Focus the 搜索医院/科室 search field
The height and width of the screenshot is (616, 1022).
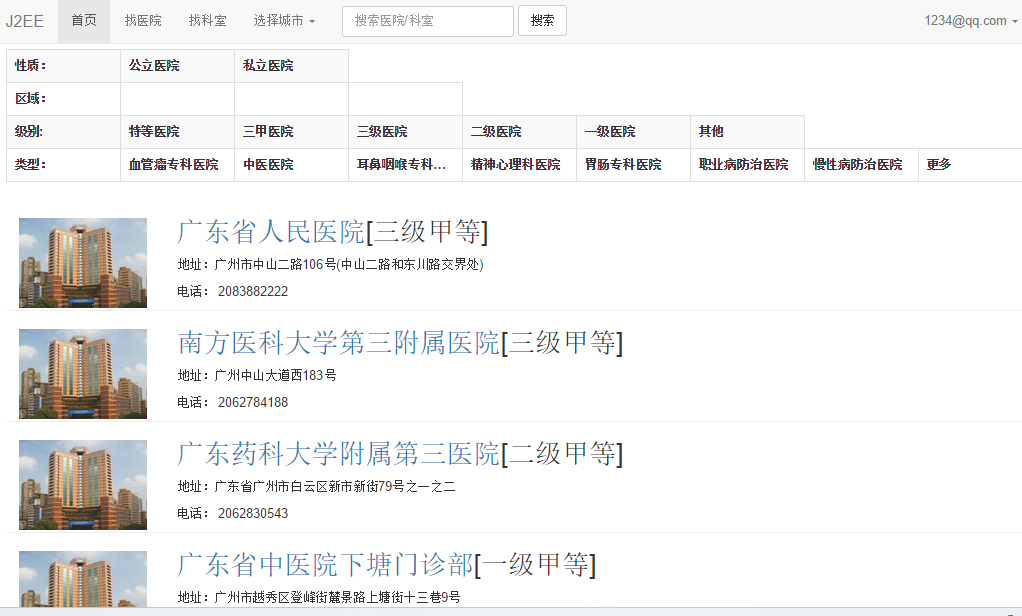pos(428,21)
